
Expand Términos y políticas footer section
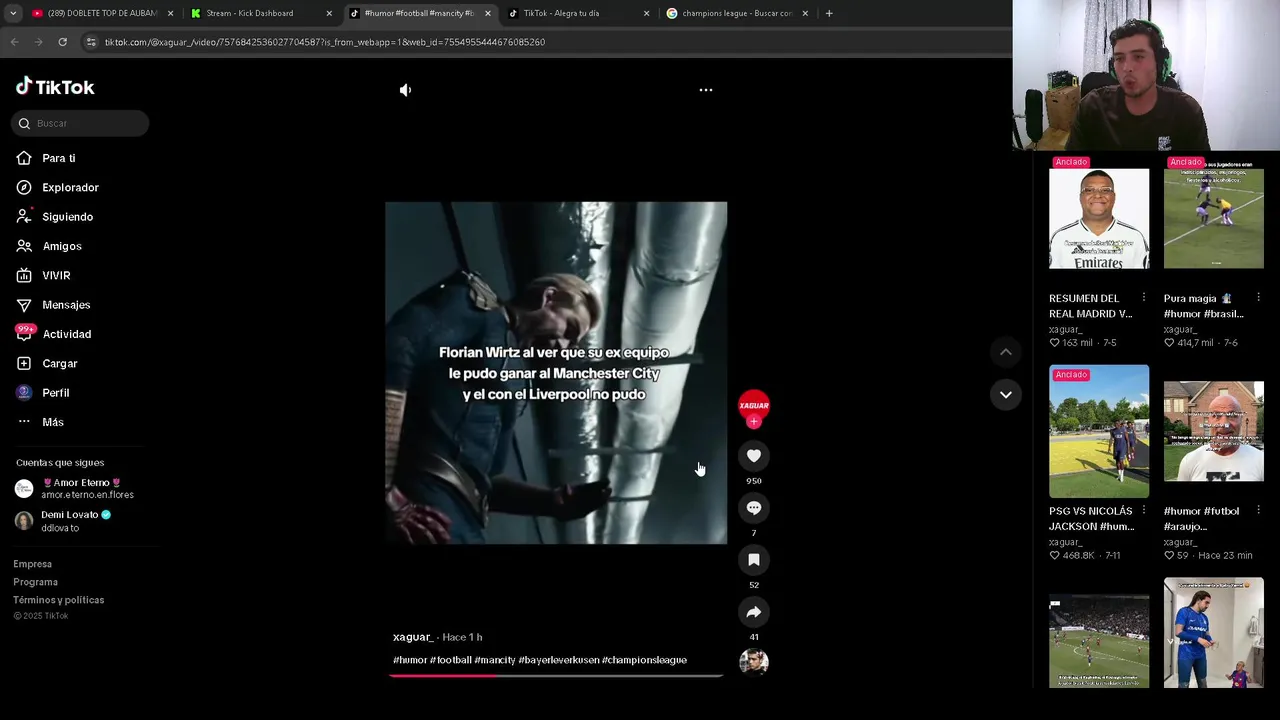59,600
